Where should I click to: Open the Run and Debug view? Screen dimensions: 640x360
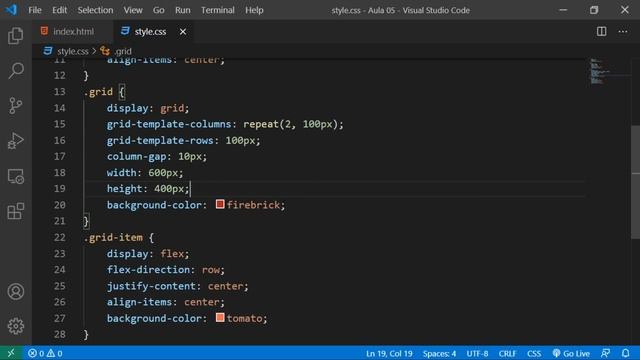click(x=16, y=140)
